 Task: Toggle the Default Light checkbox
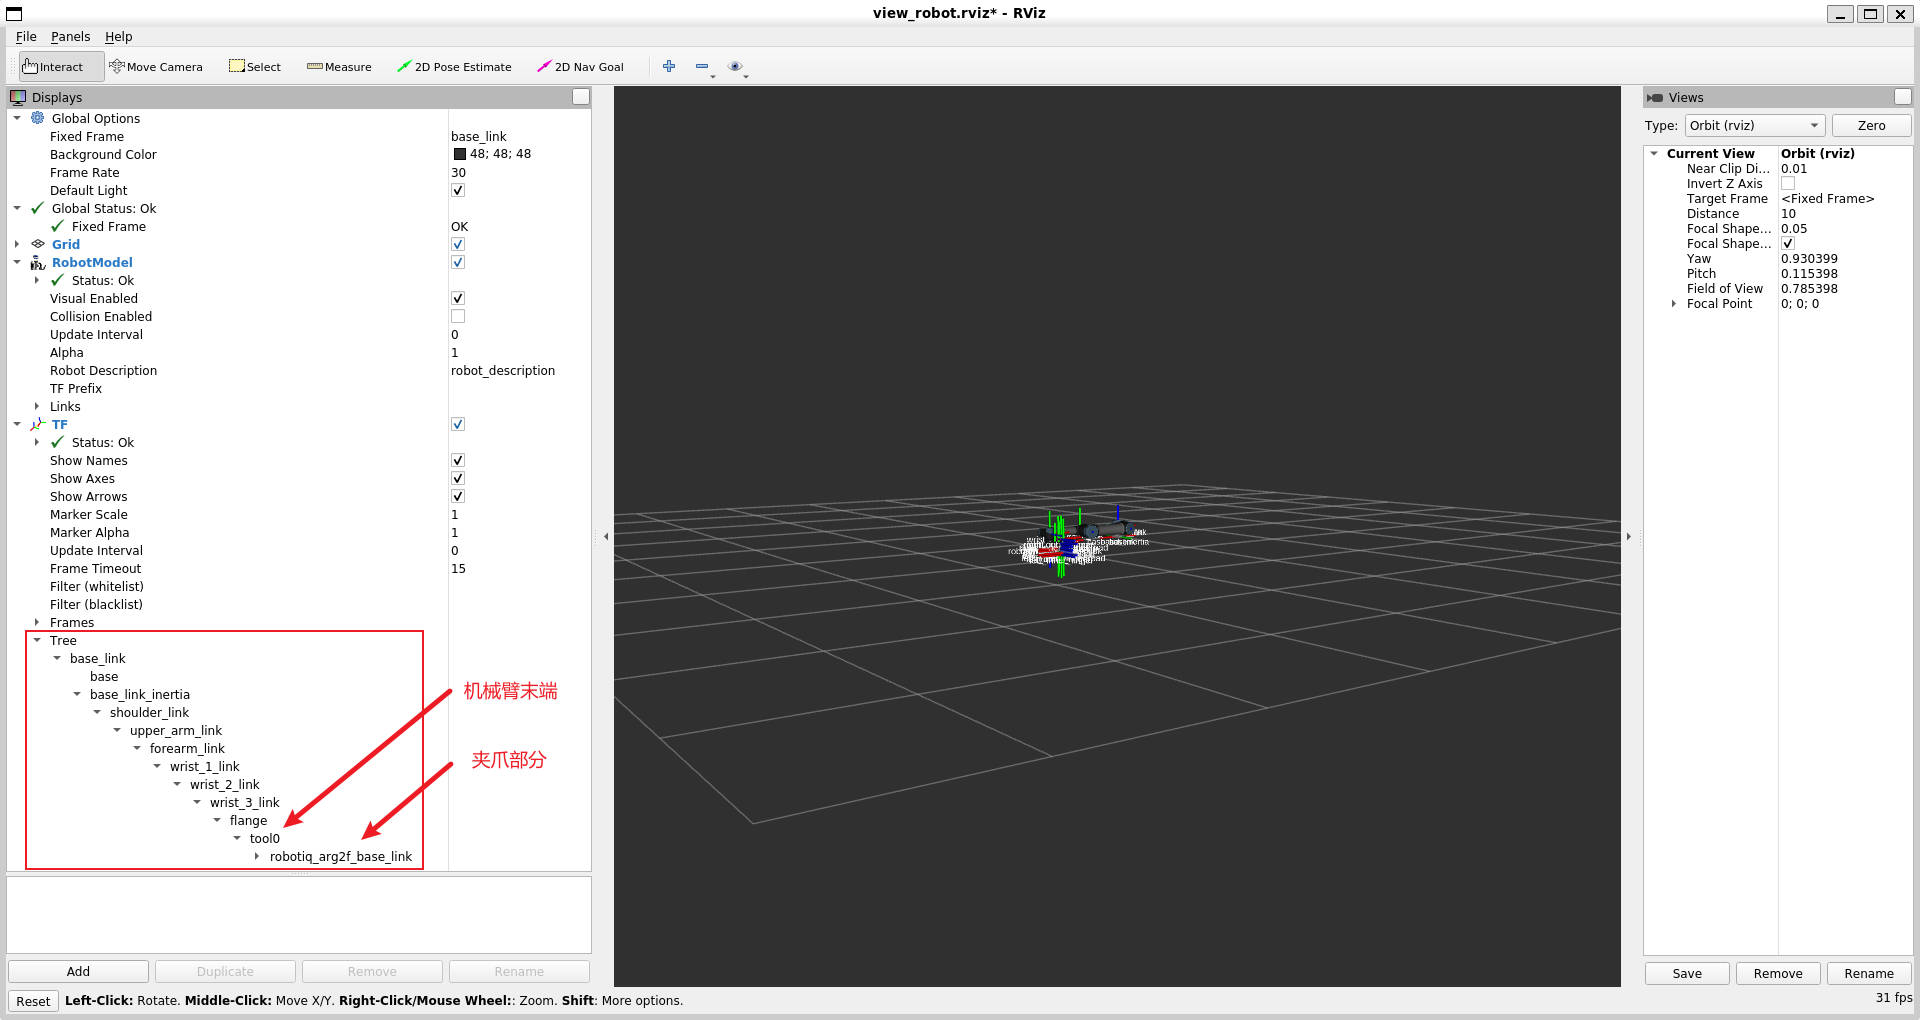tap(458, 190)
